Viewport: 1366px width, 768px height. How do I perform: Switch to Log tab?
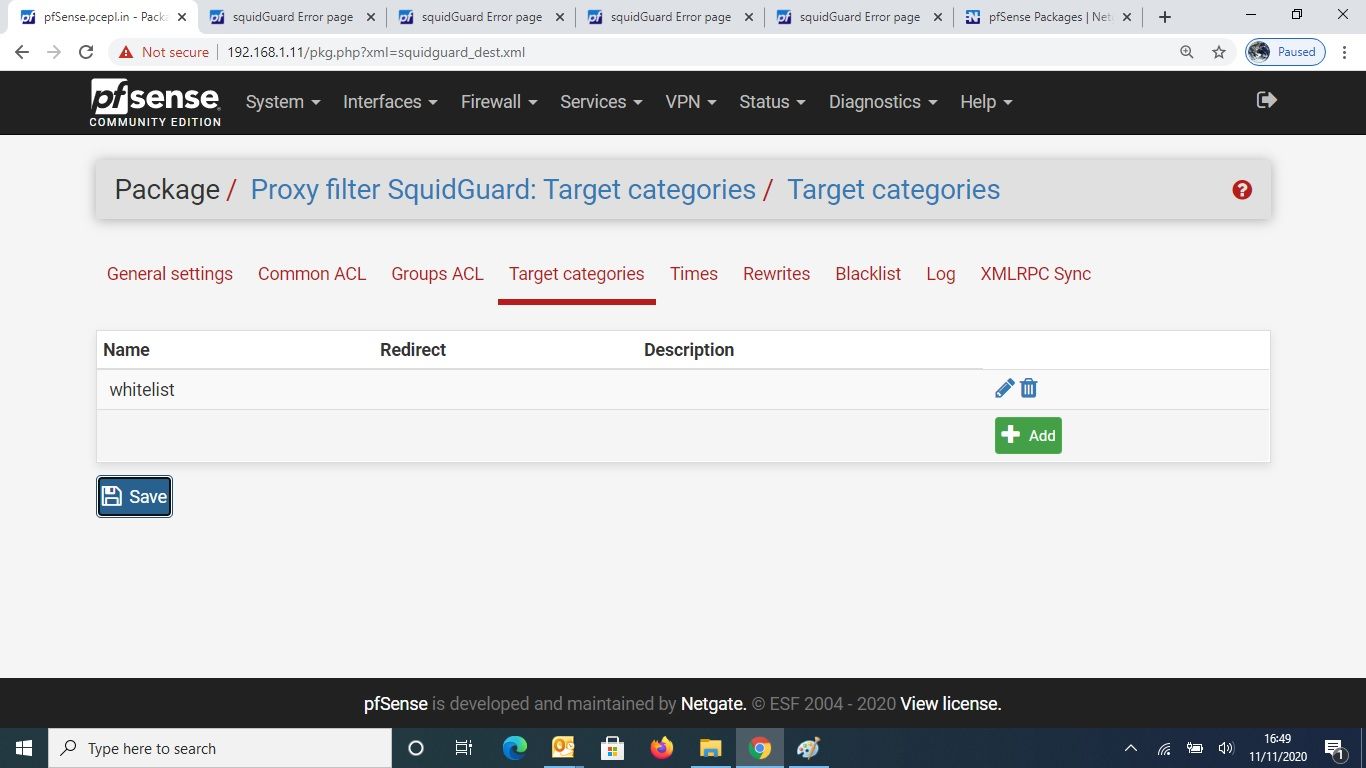tap(941, 274)
